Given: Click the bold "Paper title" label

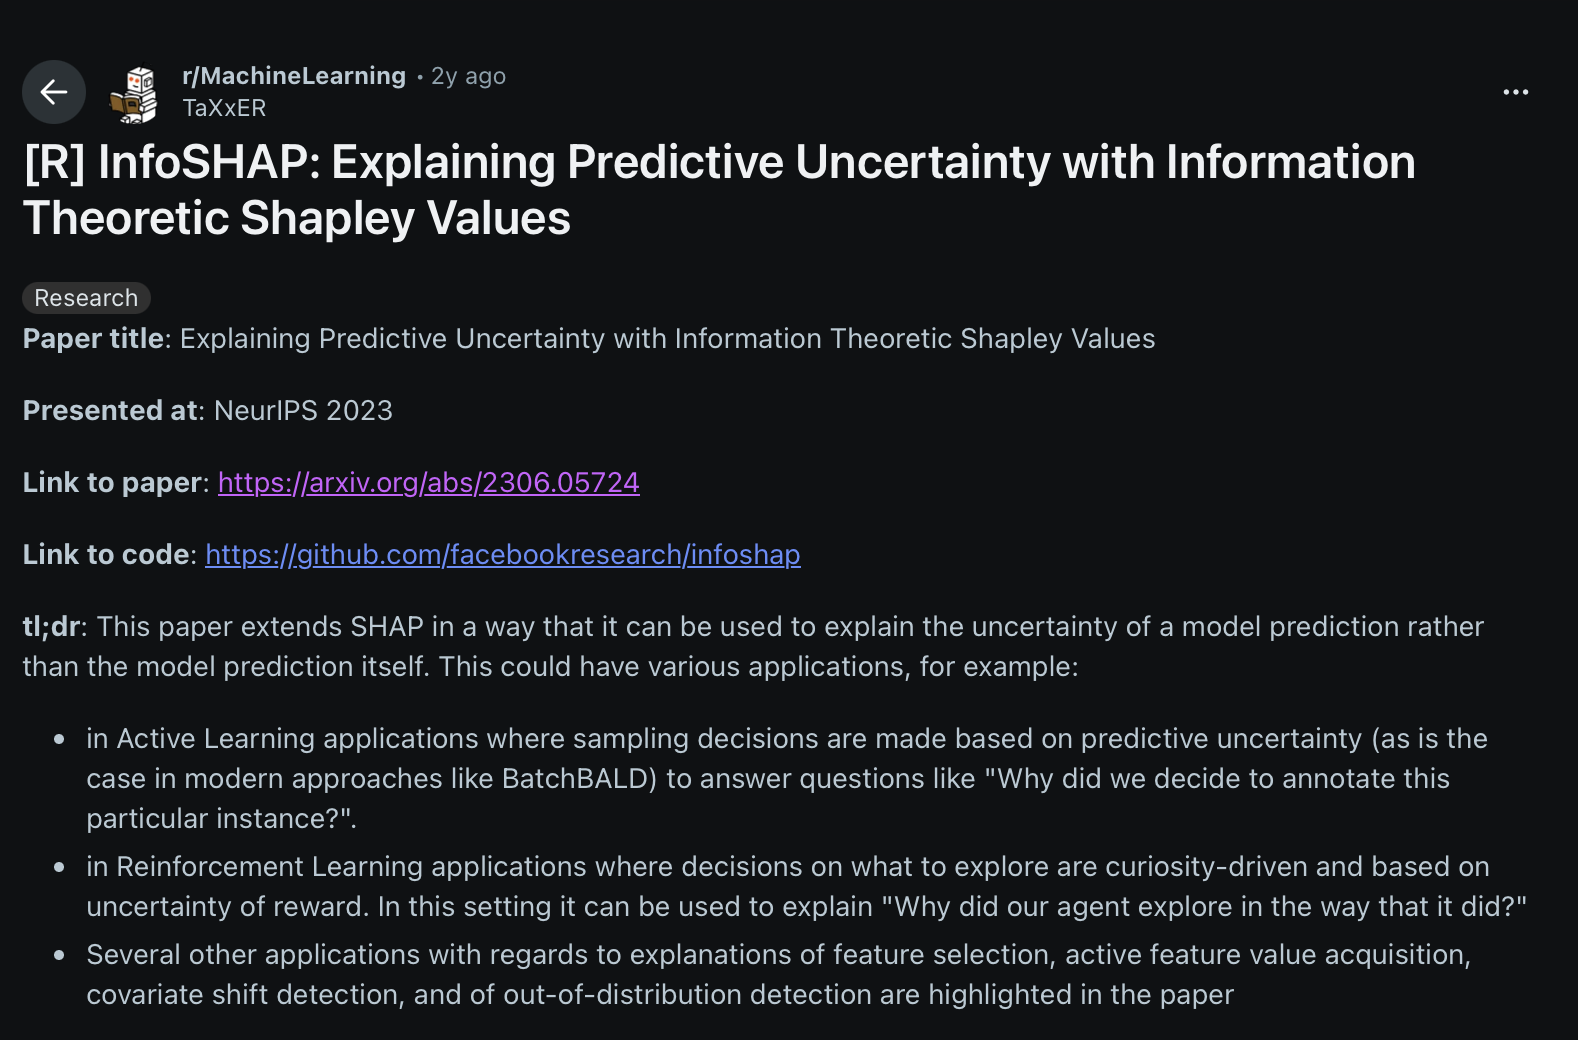Looking at the screenshot, I should coord(93,339).
